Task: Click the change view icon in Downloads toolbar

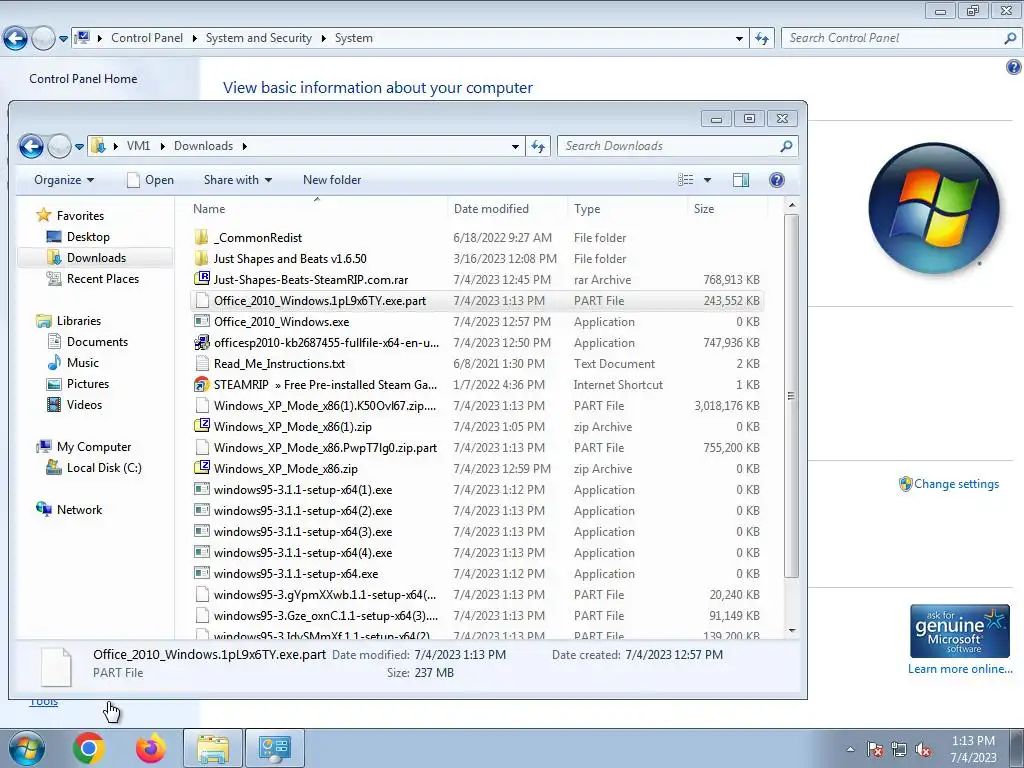Action: pyautogui.click(x=686, y=180)
